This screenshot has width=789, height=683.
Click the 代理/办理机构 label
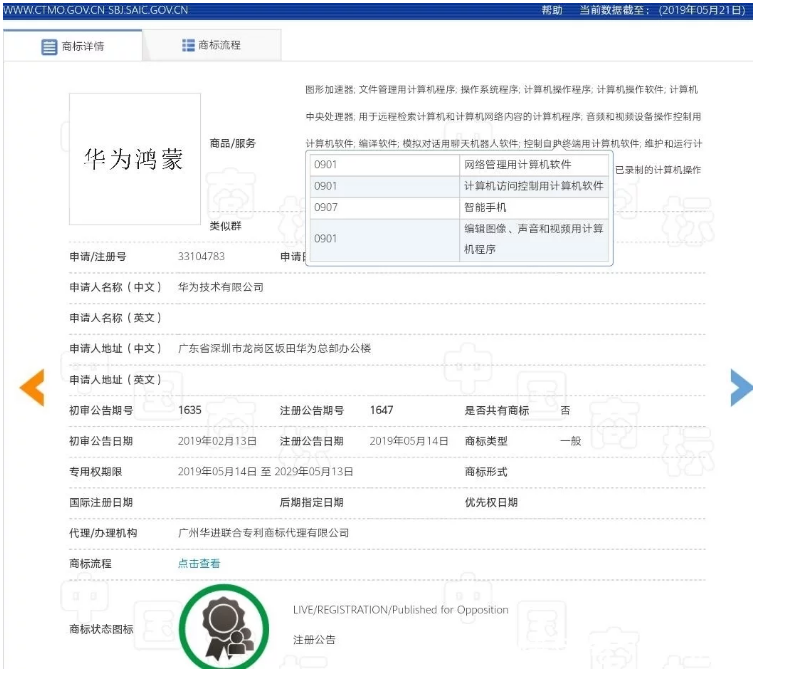click(103, 533)
